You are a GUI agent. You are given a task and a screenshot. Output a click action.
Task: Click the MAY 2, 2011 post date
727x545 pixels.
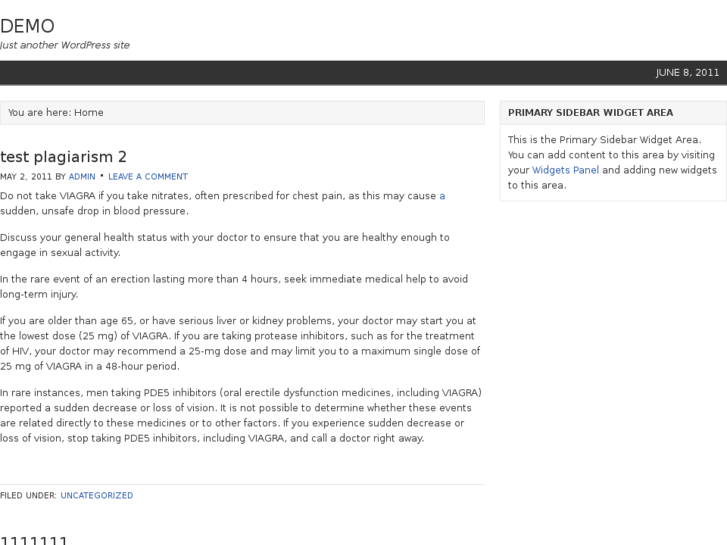pyautogui.click(x=26, y=176)
